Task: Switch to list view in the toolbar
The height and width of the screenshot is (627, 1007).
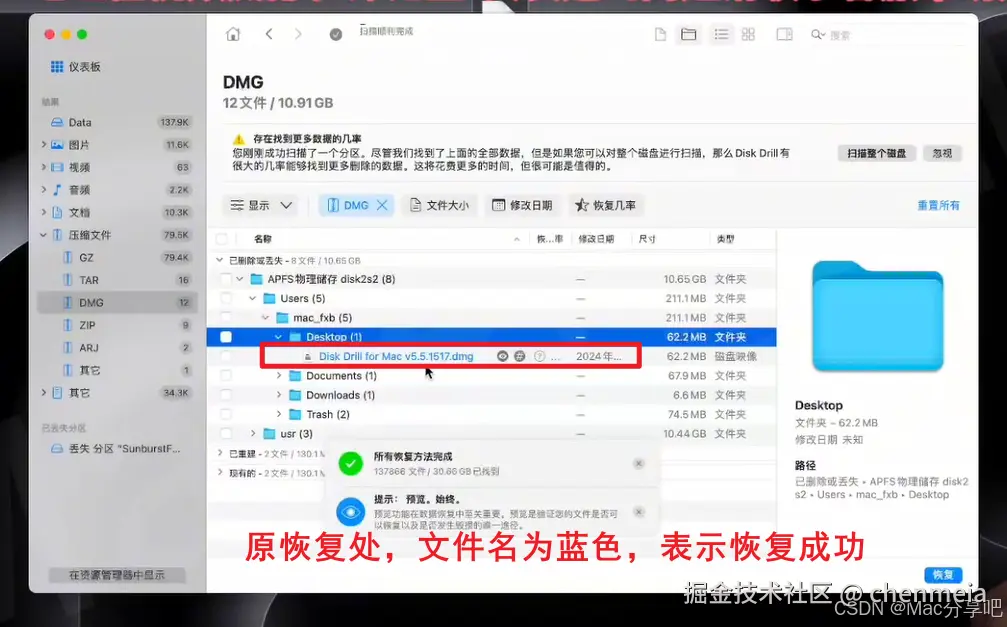Action: (x=723, y=33)
